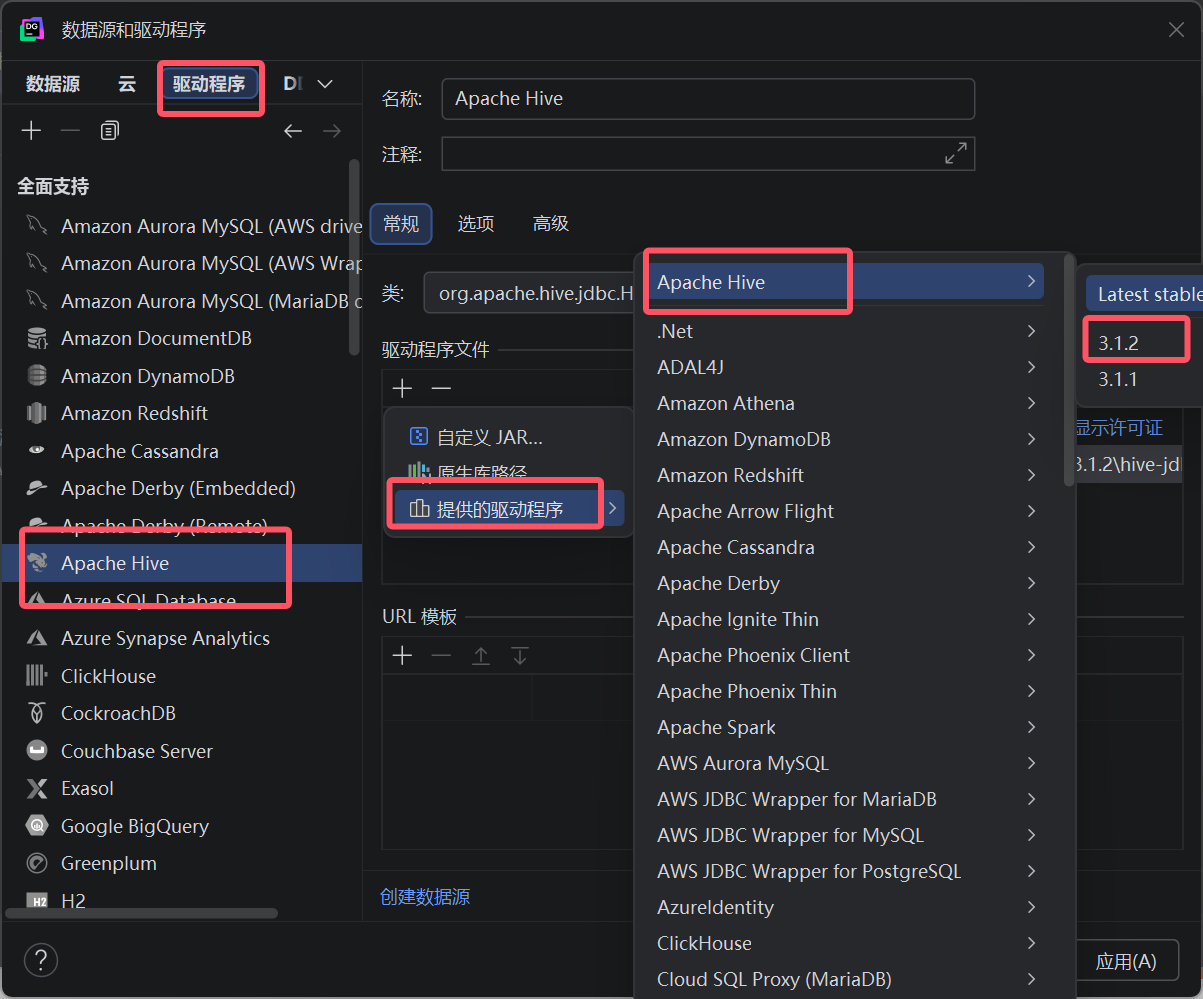The image size is (1203, 999).
Task: Open help with question mark icon
Action: (41, 961)
